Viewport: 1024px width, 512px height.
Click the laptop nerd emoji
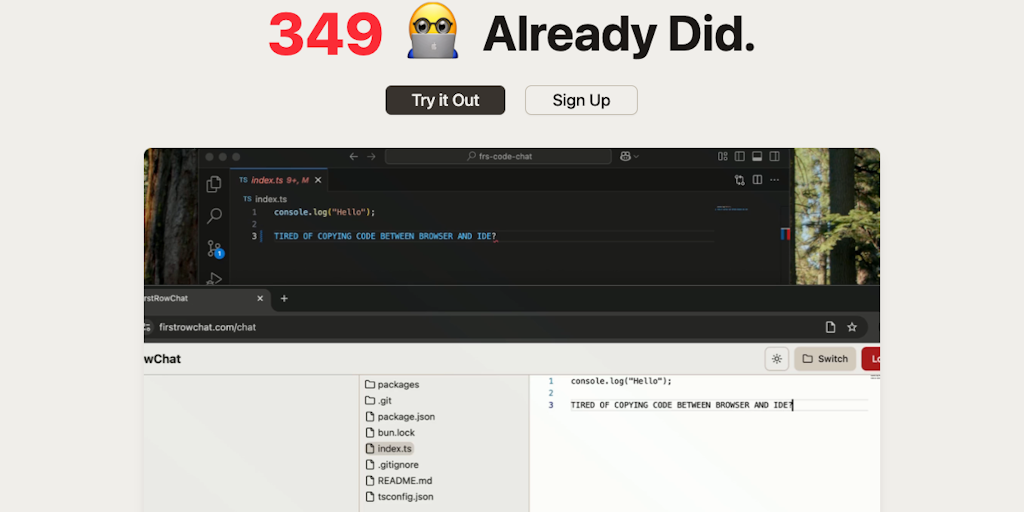tap(432, 29)
